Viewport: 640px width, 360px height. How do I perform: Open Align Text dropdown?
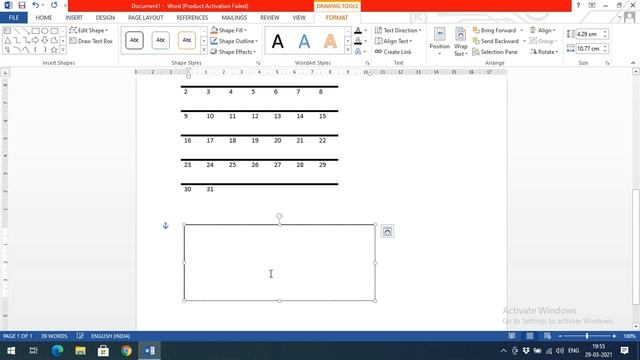[x=393, y=41]
